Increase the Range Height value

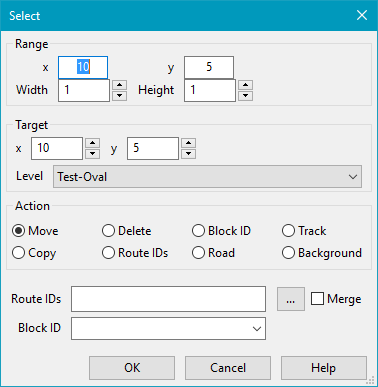tap(245, 85)
